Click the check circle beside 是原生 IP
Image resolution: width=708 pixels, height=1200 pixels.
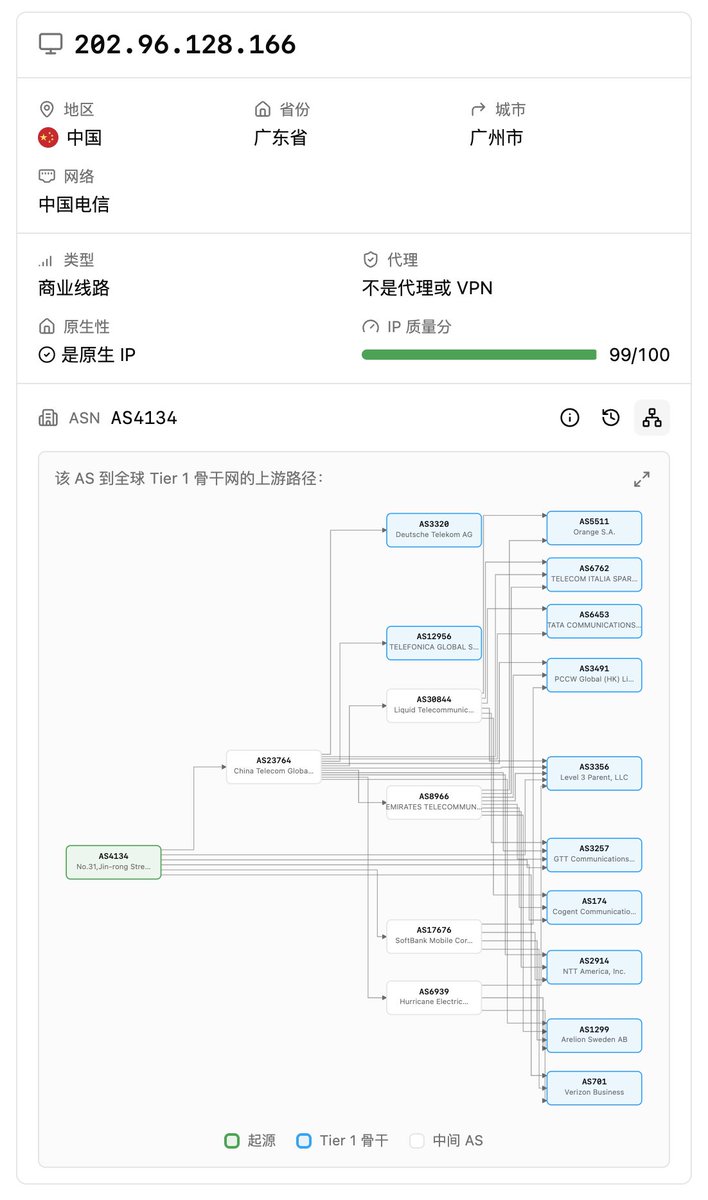(x=47, y=355)
